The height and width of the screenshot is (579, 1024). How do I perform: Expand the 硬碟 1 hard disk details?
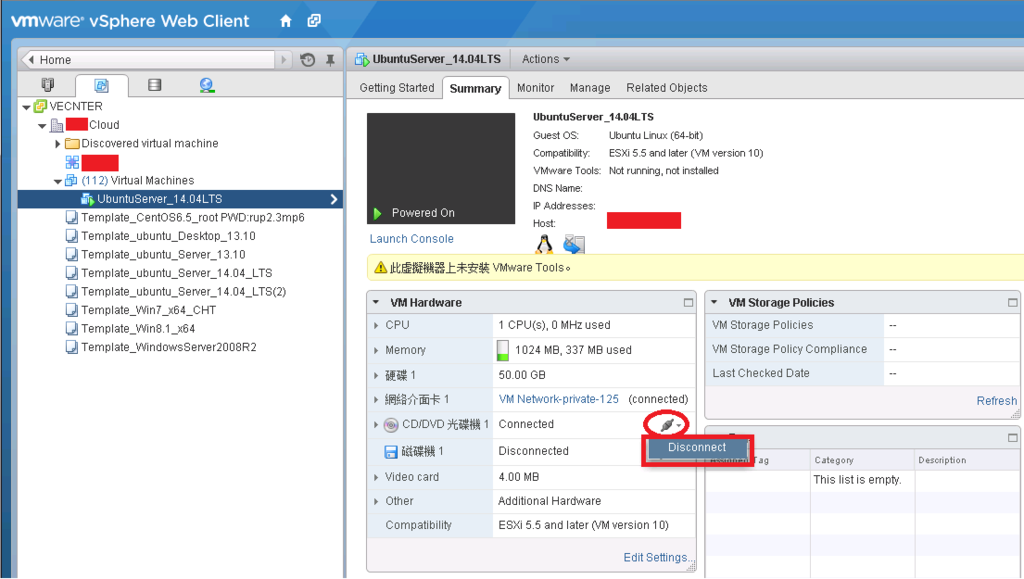pyautogui.click(x=376, y=376)
